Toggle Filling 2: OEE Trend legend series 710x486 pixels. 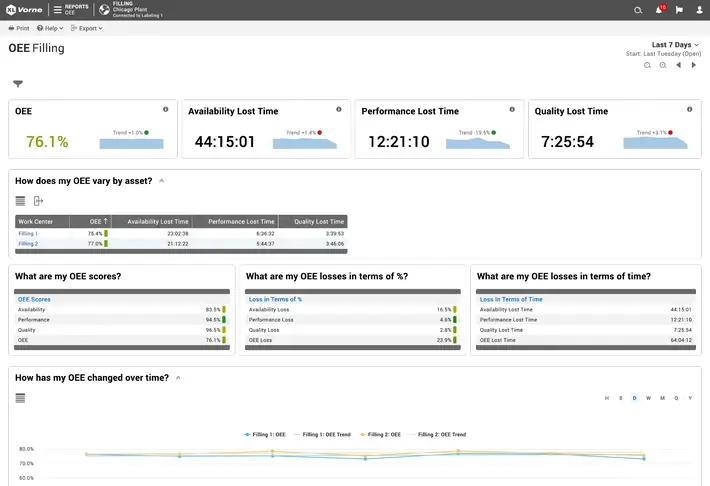pos(437,434)
